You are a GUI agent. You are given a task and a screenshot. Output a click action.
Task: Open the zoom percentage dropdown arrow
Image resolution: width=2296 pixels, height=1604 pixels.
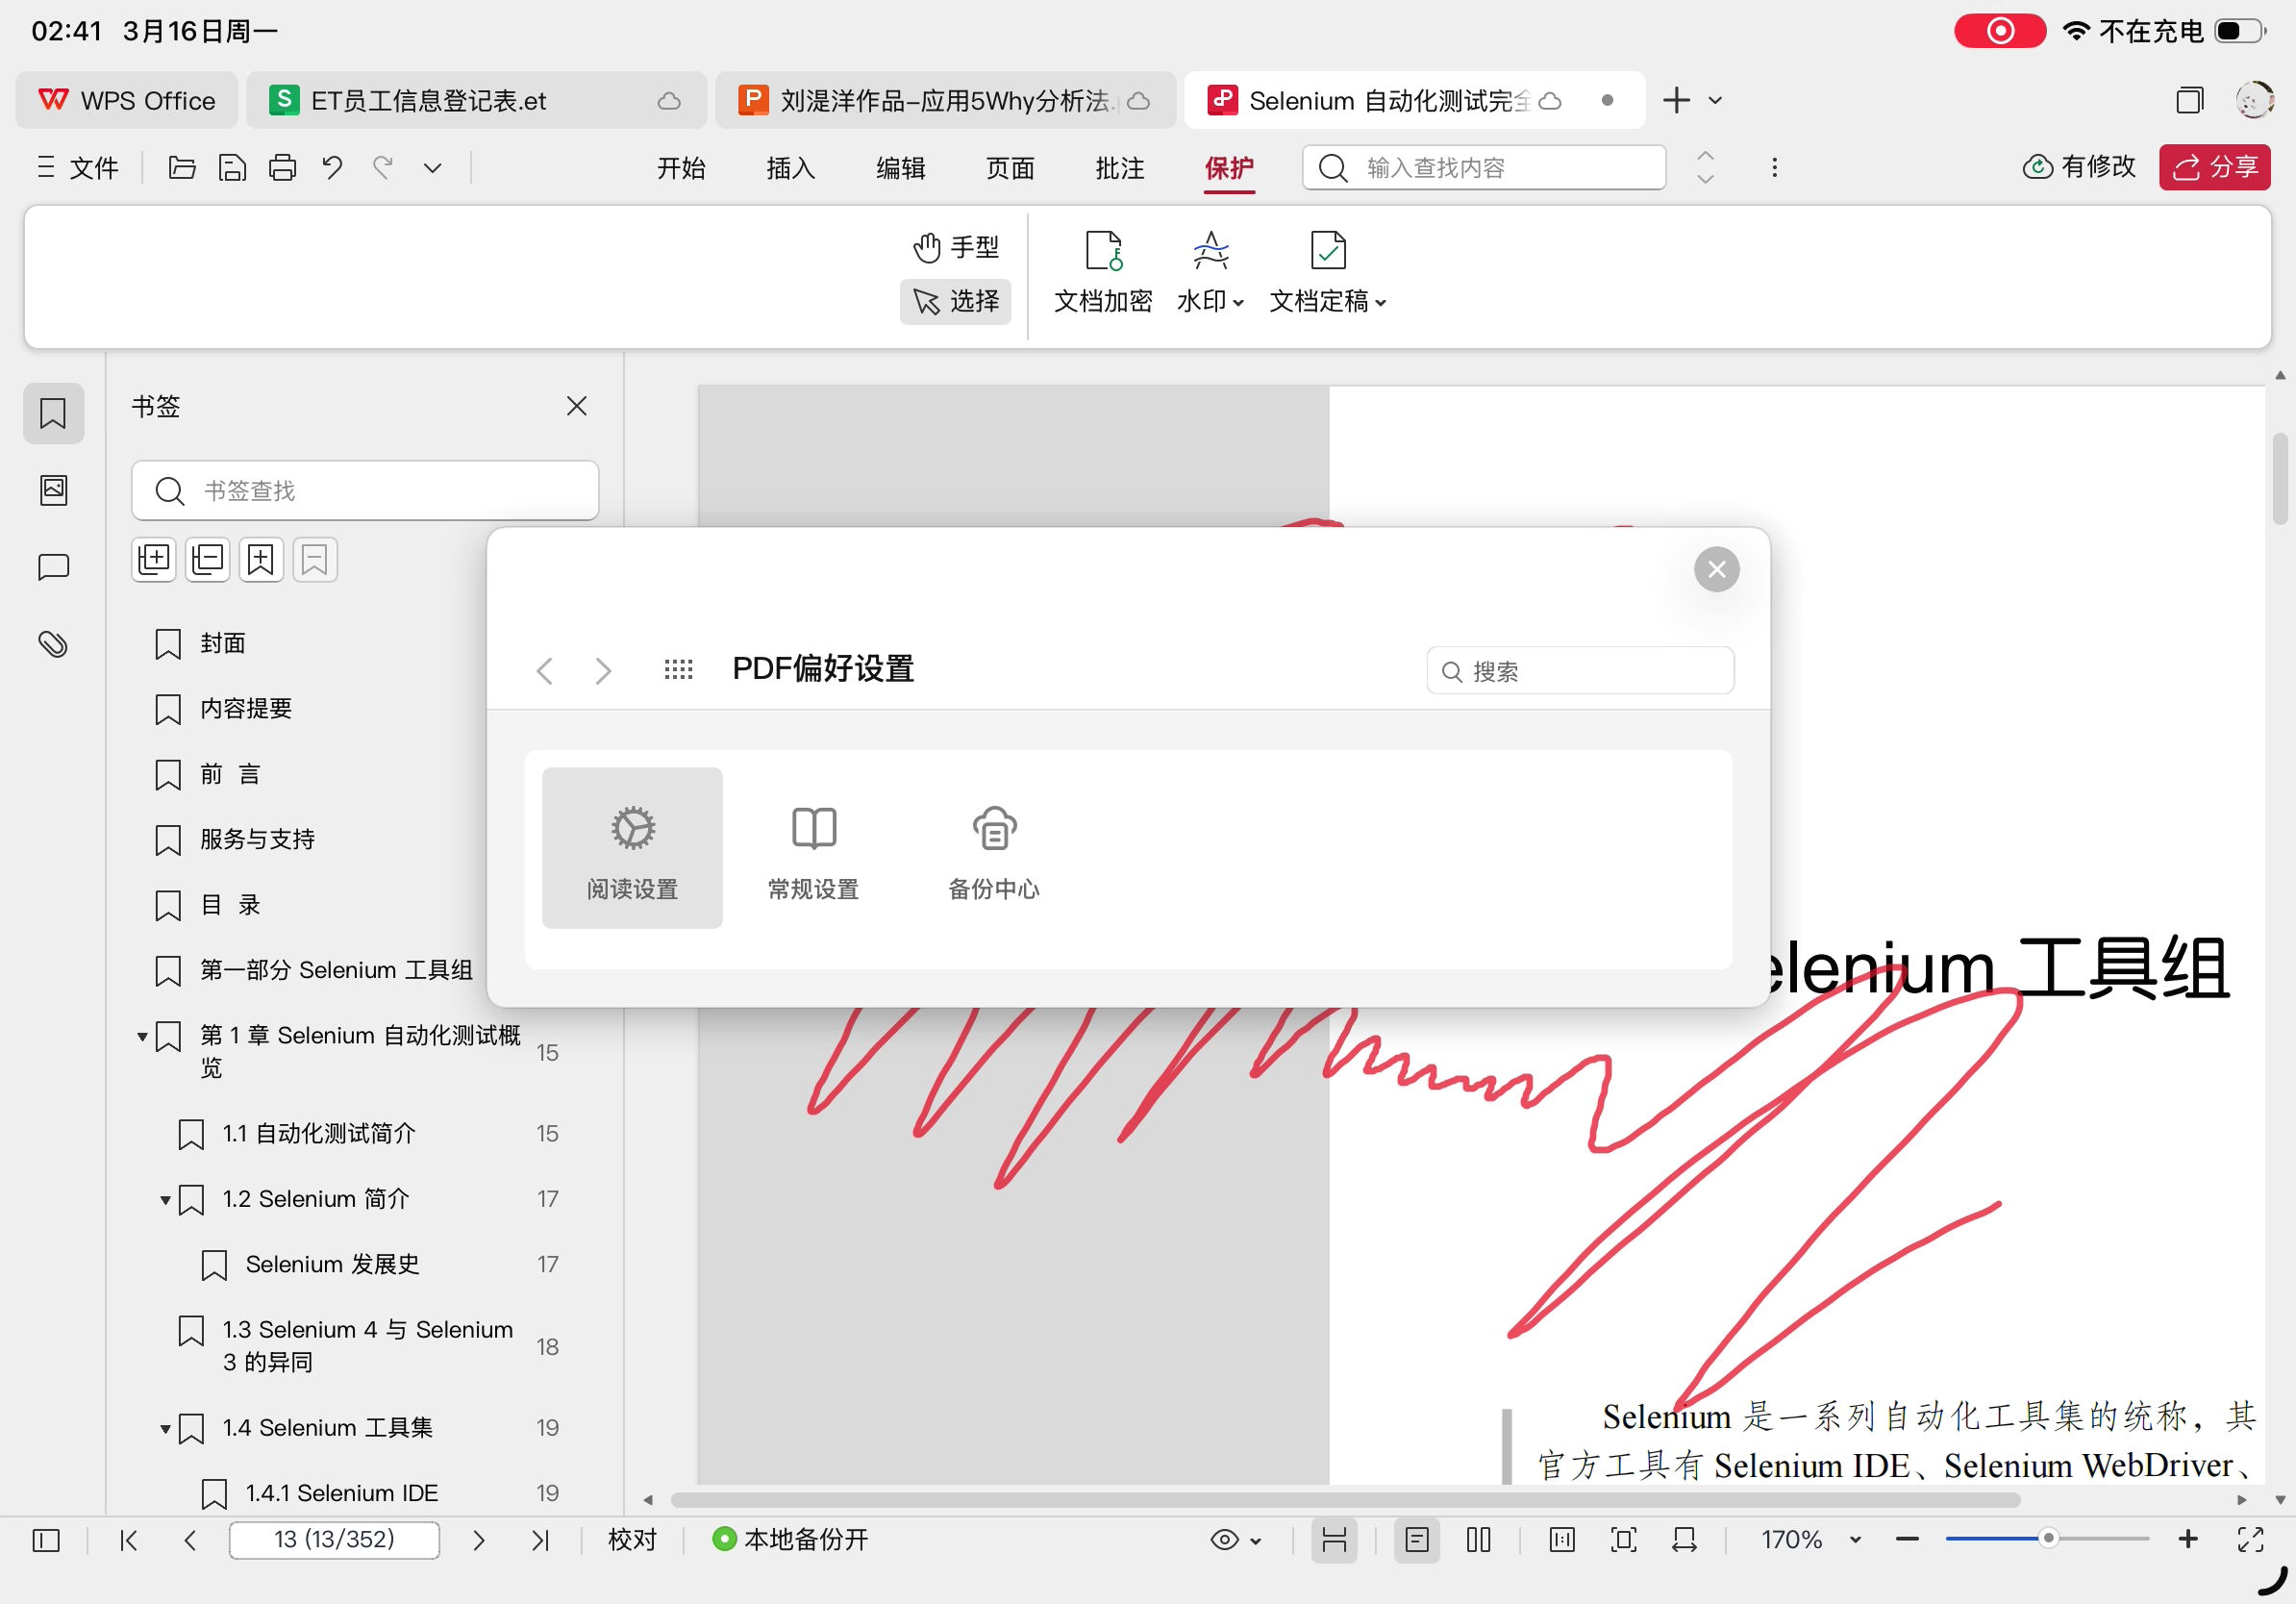(1855, 1539)
